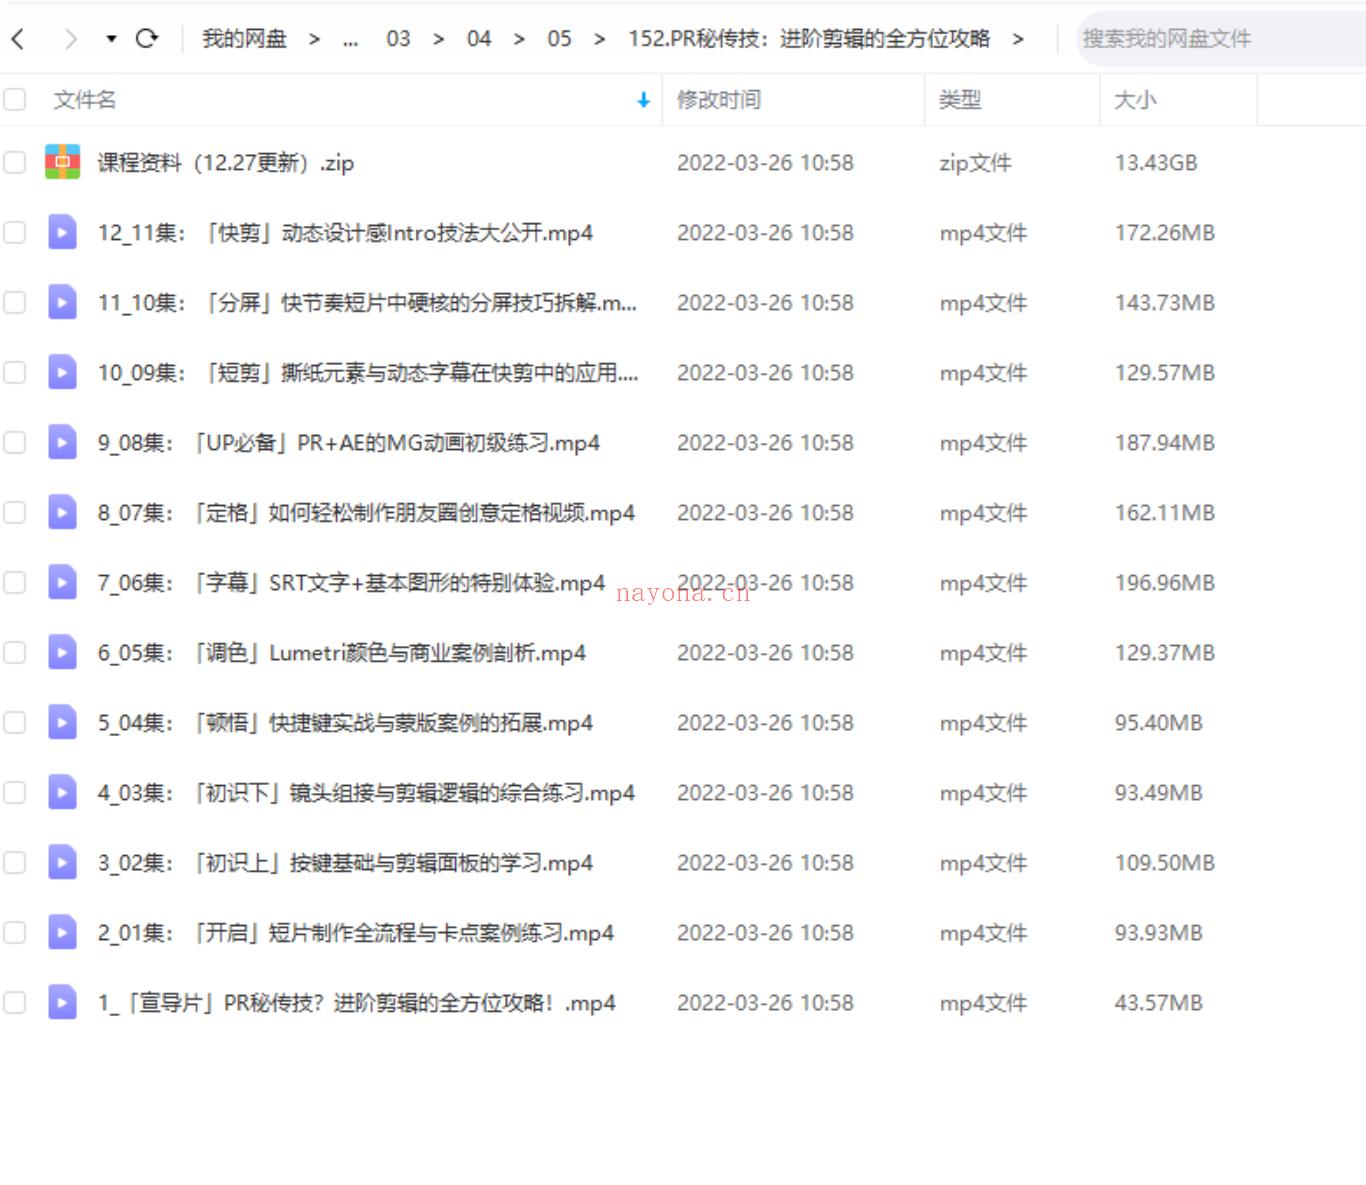The image size is (1366, 1185).
Task: Check the box for 8_07集 video
Action: [14, 512]
